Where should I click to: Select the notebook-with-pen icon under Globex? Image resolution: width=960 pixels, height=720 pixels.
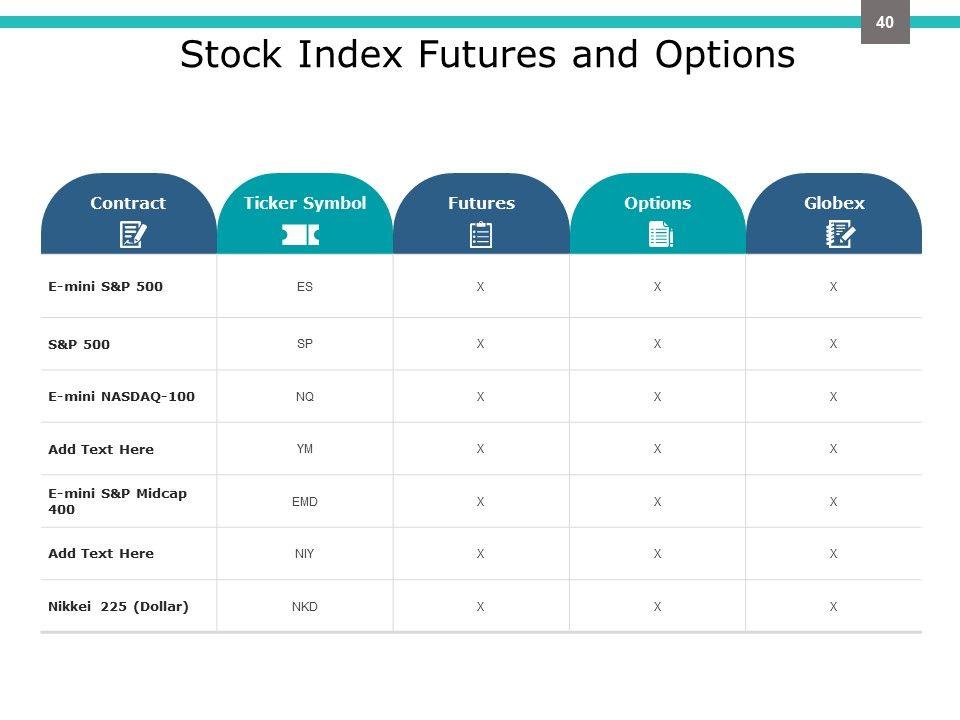(840, 235)
